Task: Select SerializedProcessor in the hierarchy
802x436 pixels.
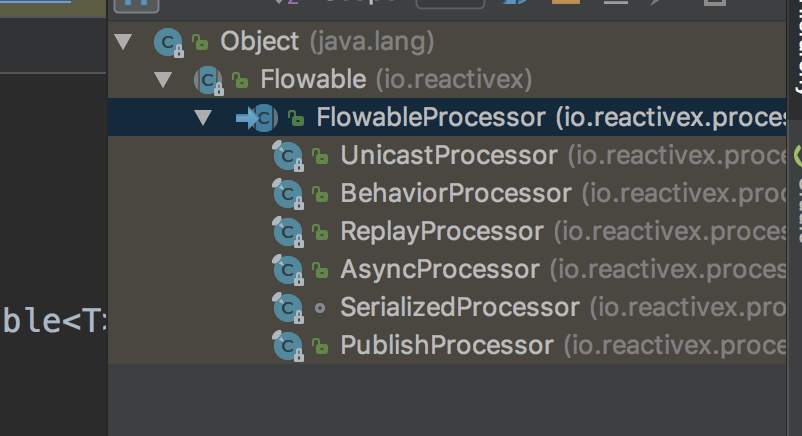Action: point(460,307)
